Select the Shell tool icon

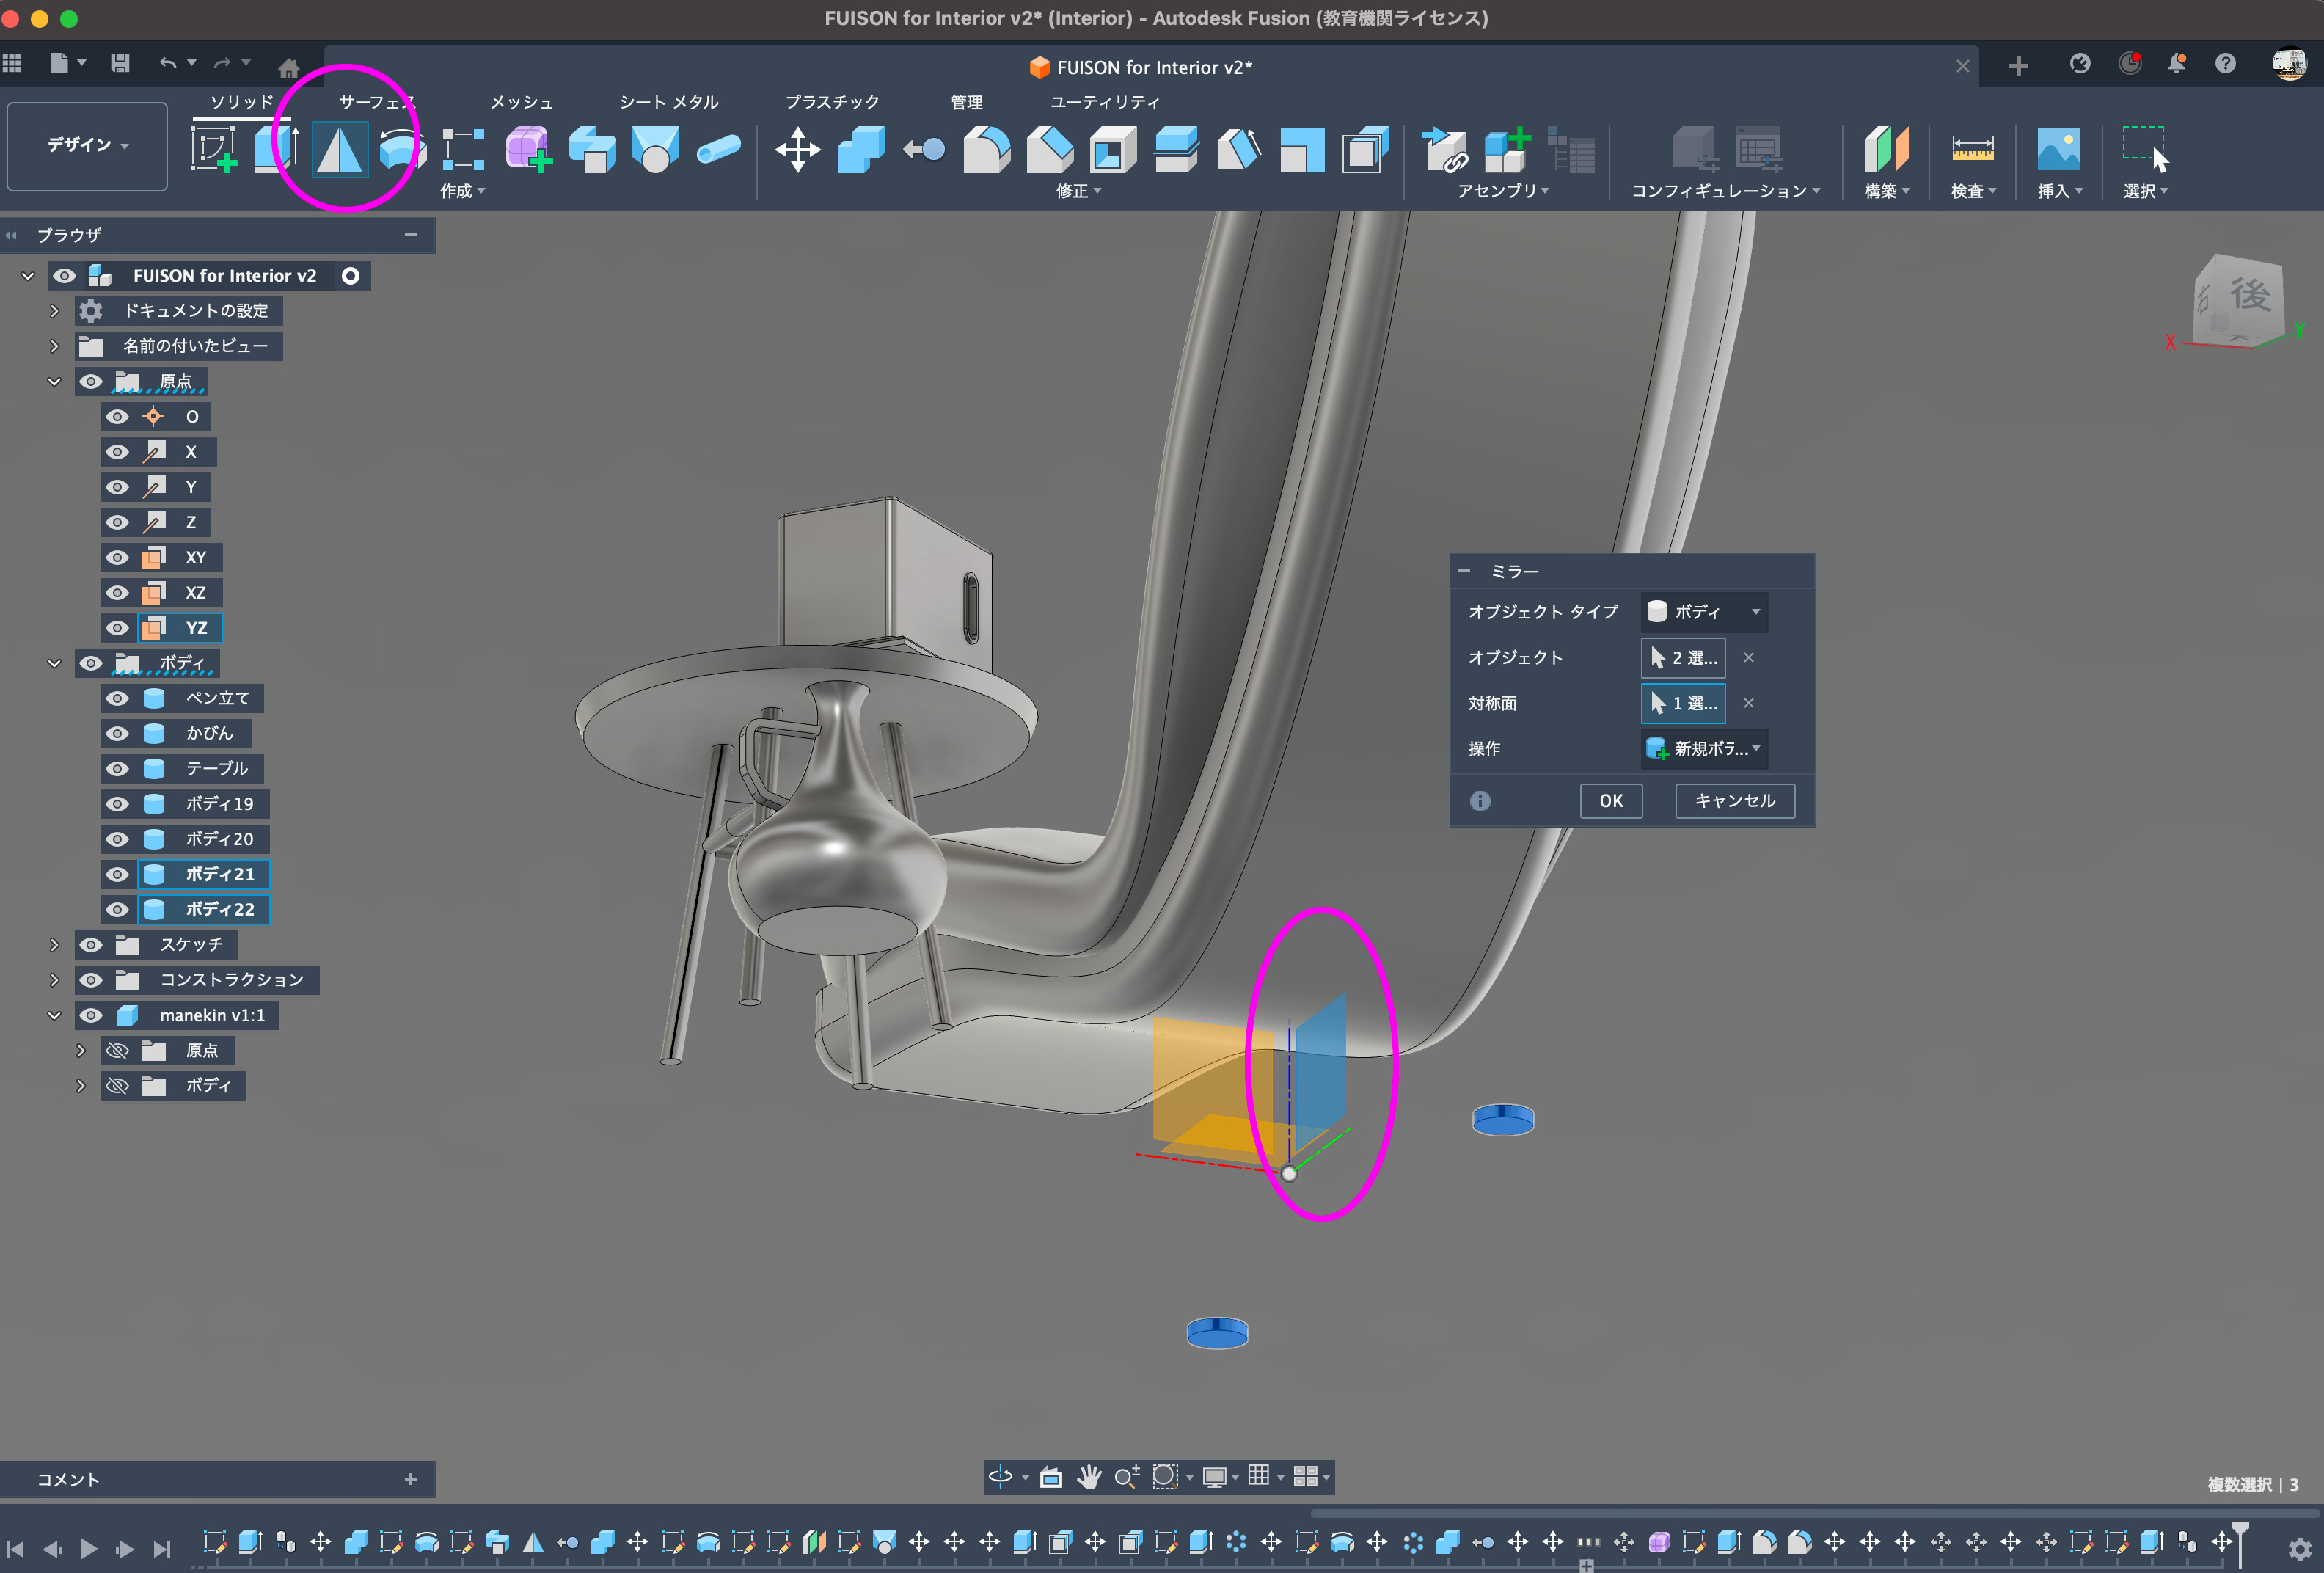pos(1112,150)
